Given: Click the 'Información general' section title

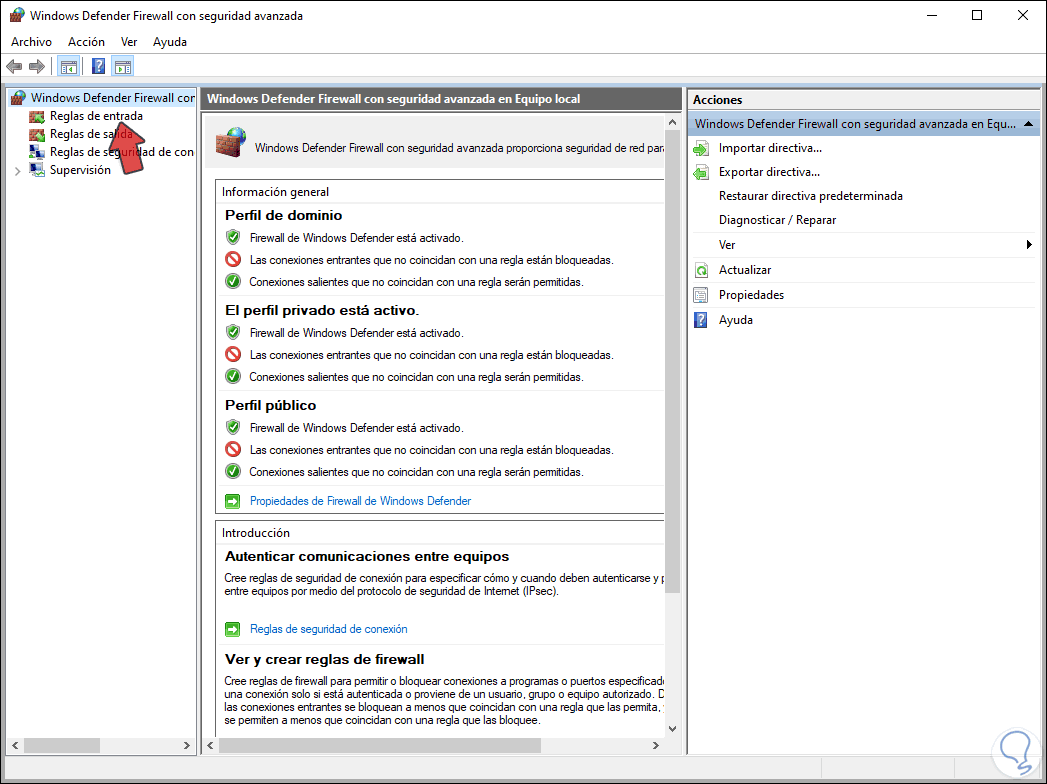Looking at the screenshot, I should (275, 192).
